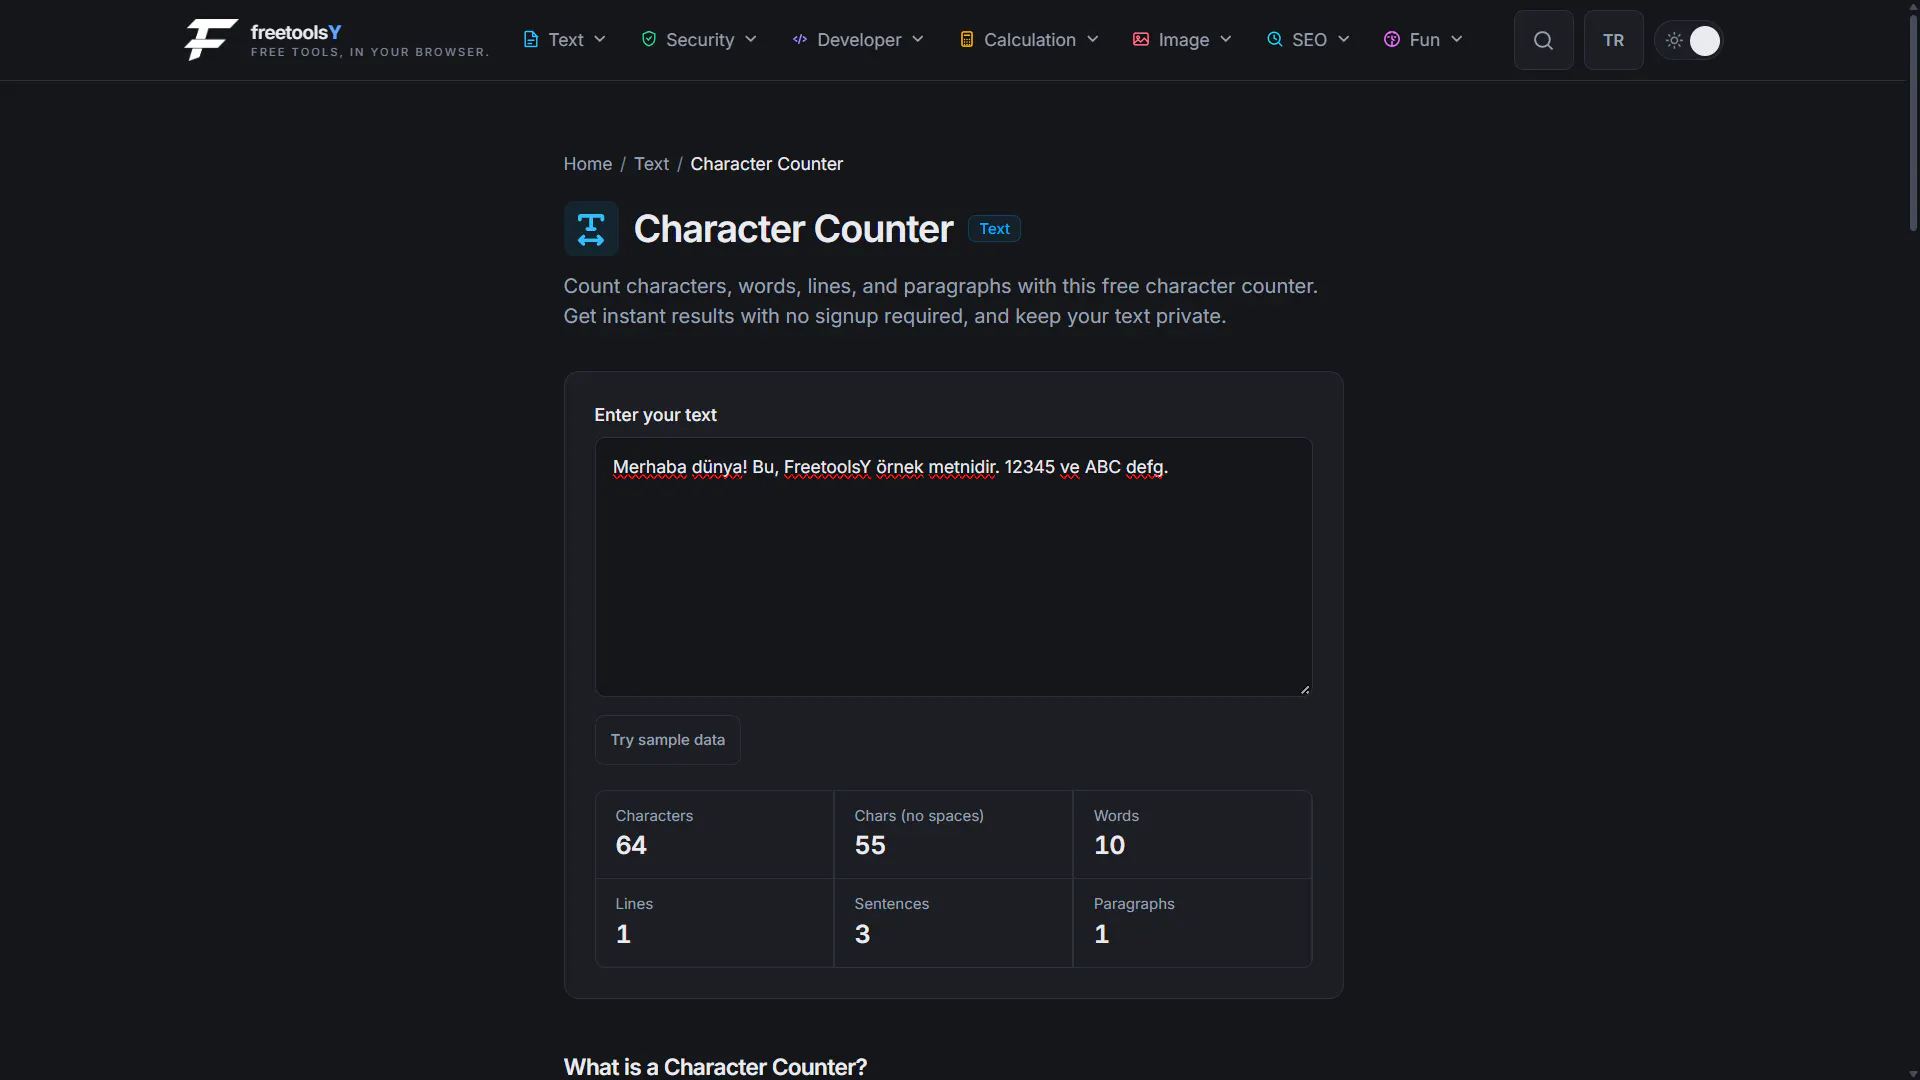Open the site search button

1544,40
